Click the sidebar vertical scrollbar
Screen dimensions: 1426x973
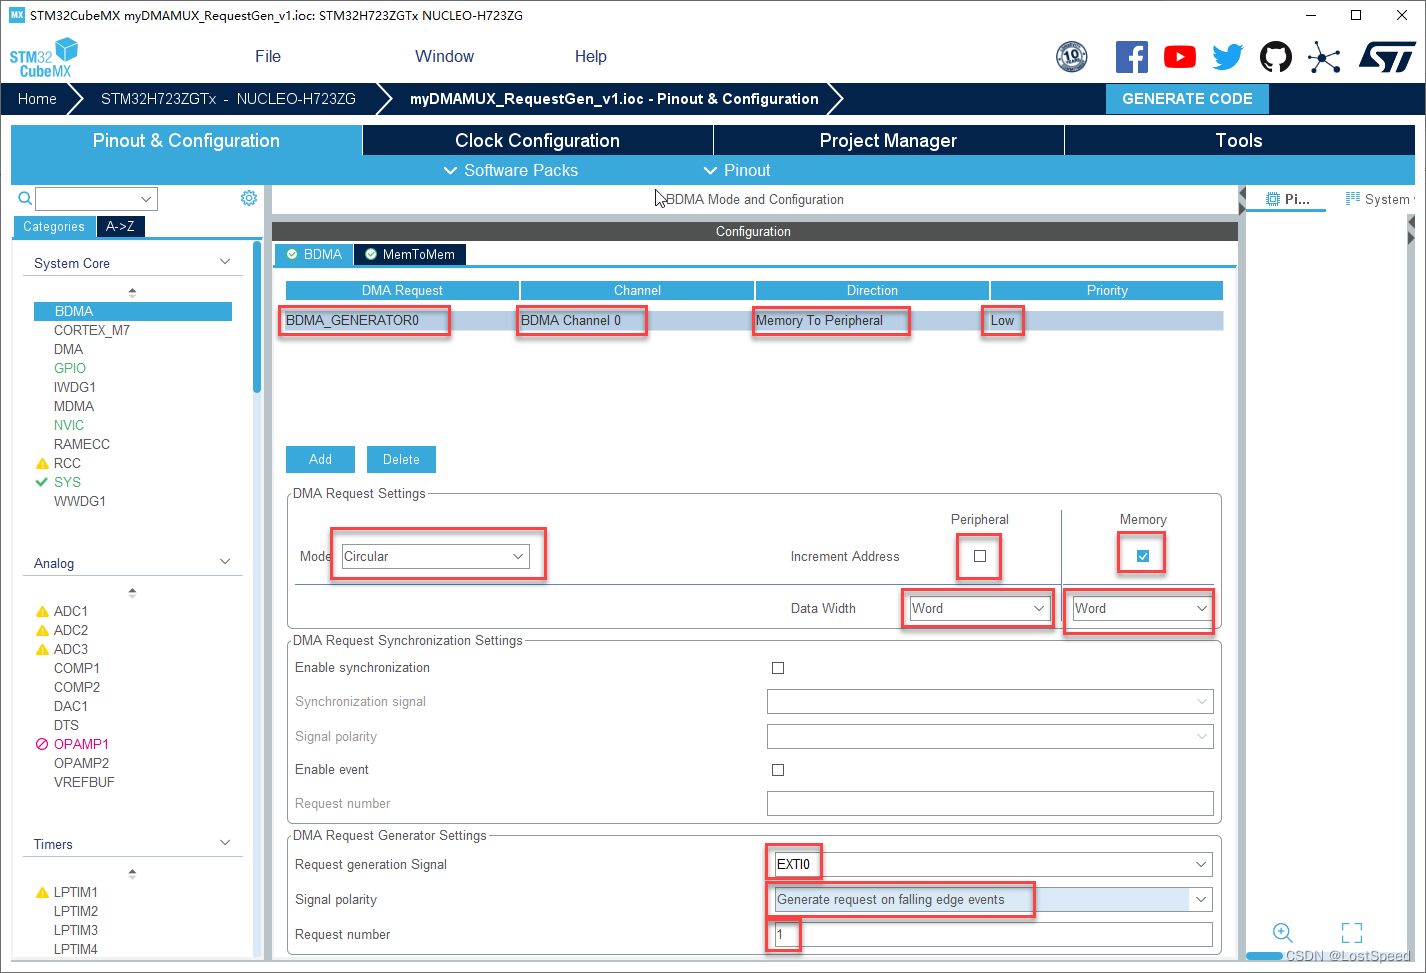(257, 316)
